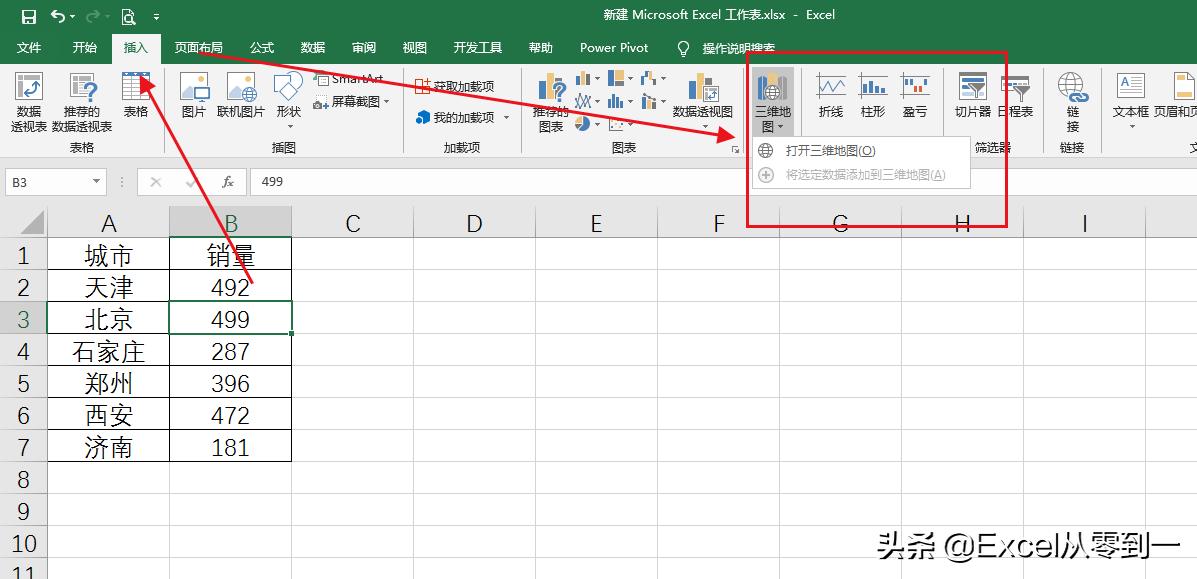The width and height of the screenshot is (1197, 579).
Task: Switch to the 公式 ribbon tab
Action: (x=261, y=47)
